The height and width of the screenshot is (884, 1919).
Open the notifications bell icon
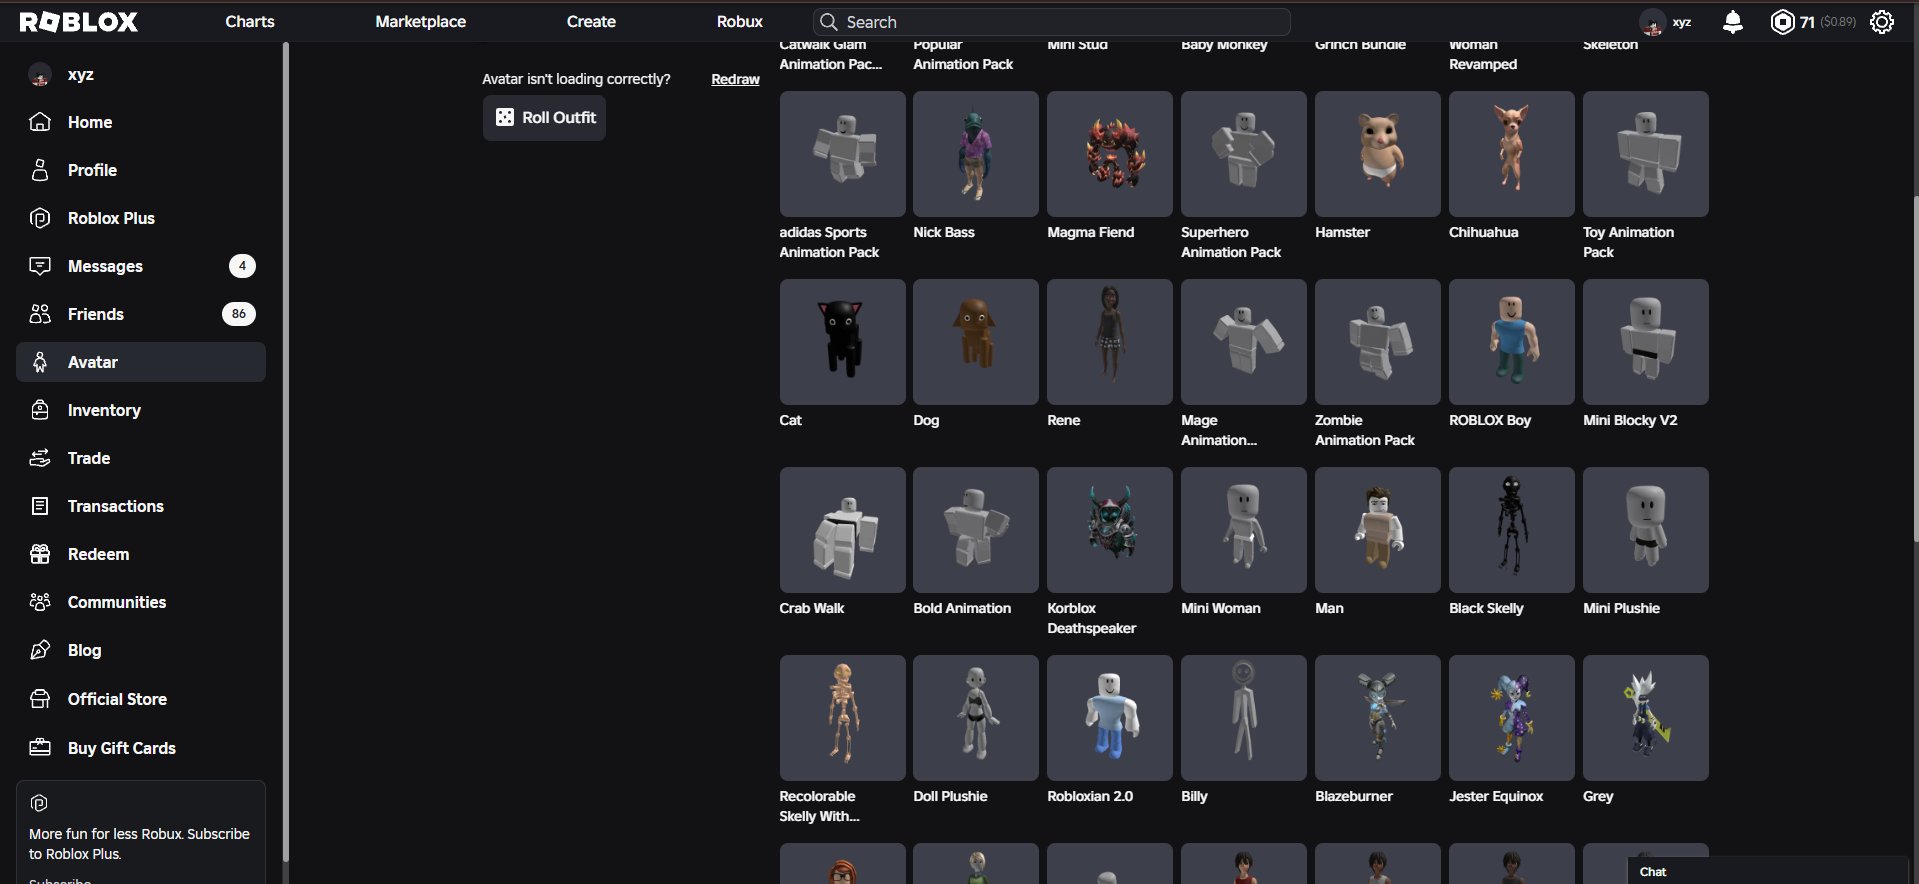click(x=1733, y=22)
